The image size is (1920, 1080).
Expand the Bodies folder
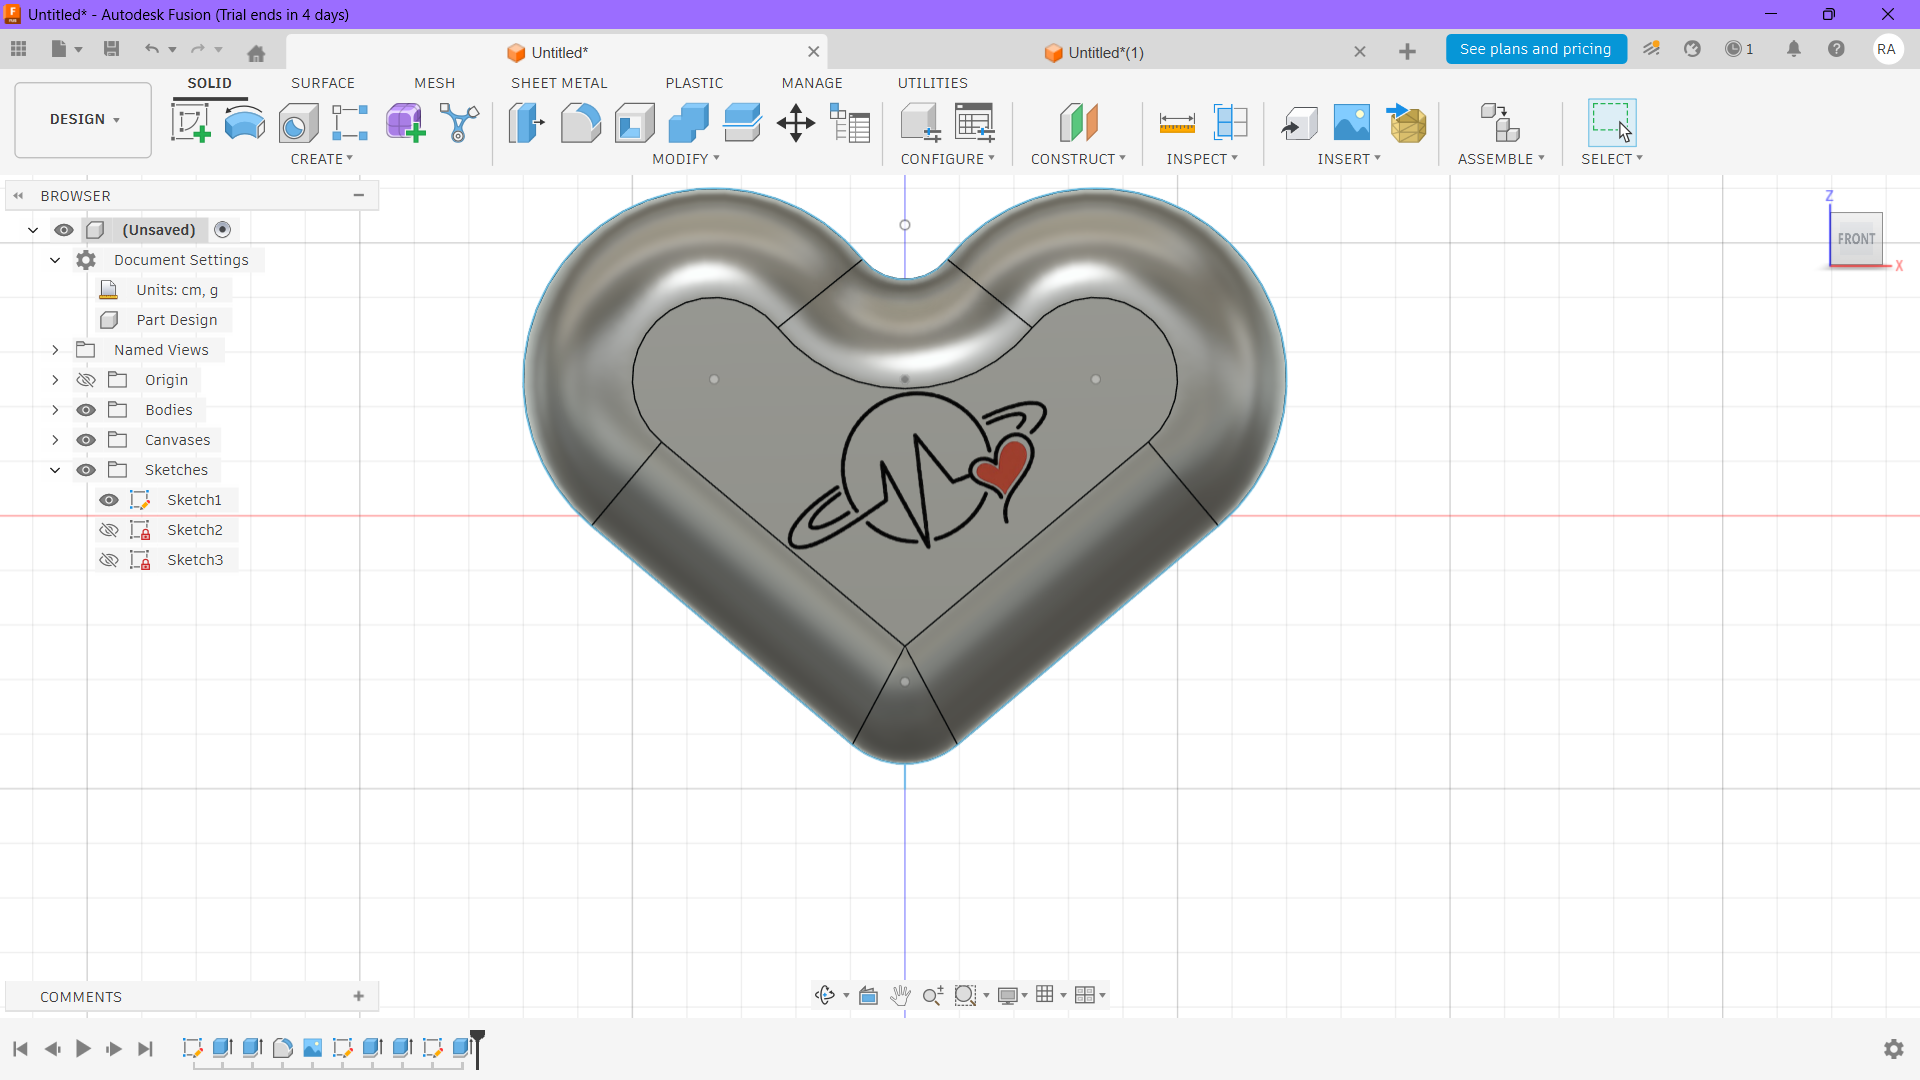point(55,410)
